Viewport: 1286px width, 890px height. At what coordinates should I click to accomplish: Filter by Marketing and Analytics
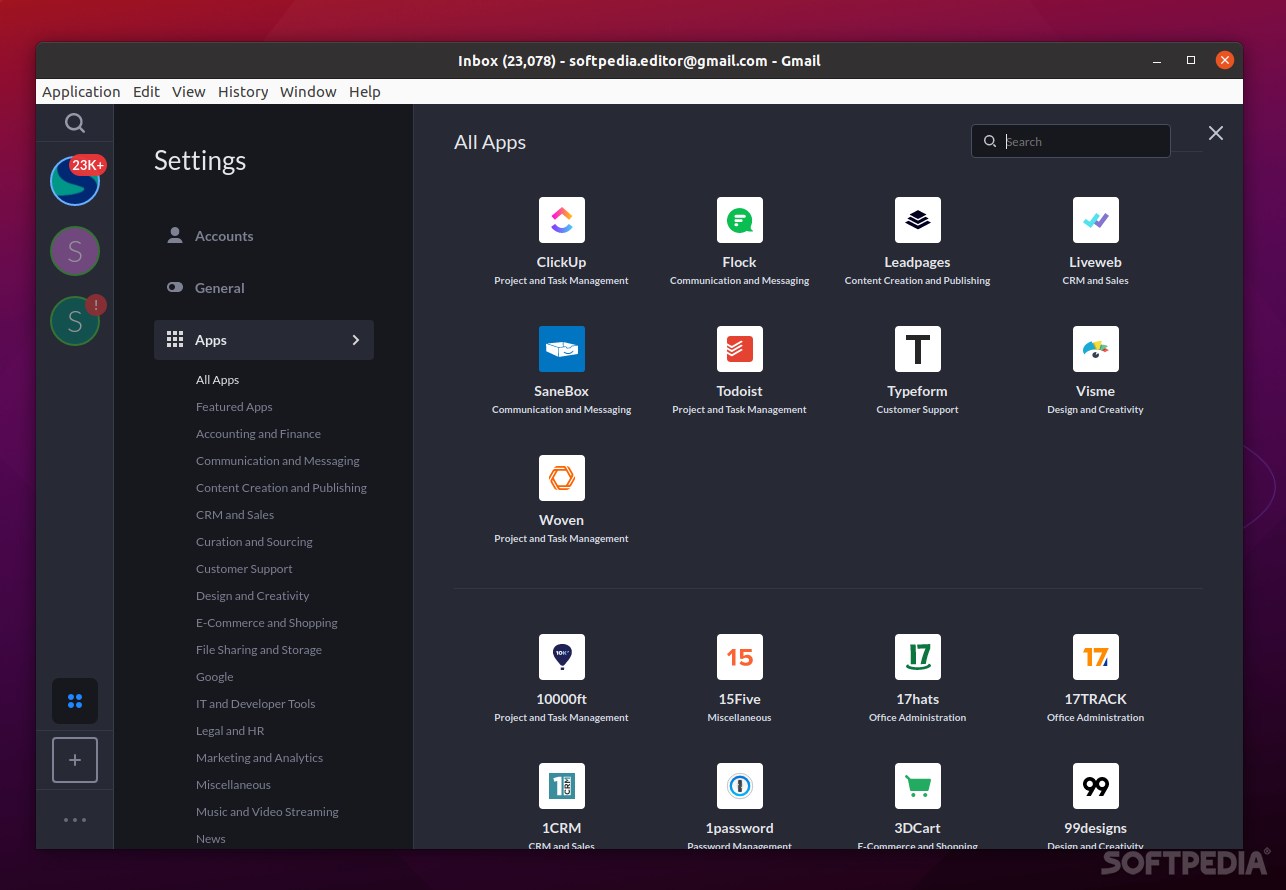(x=260, y=758)
